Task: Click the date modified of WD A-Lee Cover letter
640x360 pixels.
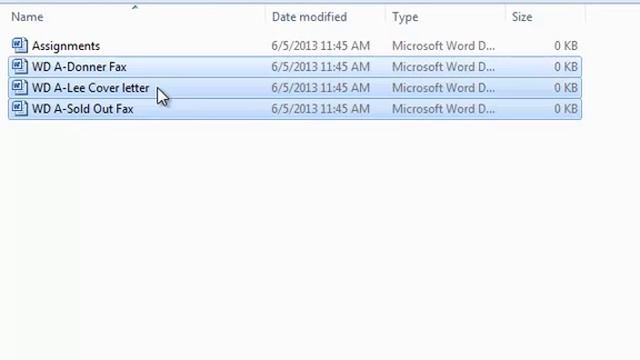Action: 321,88
